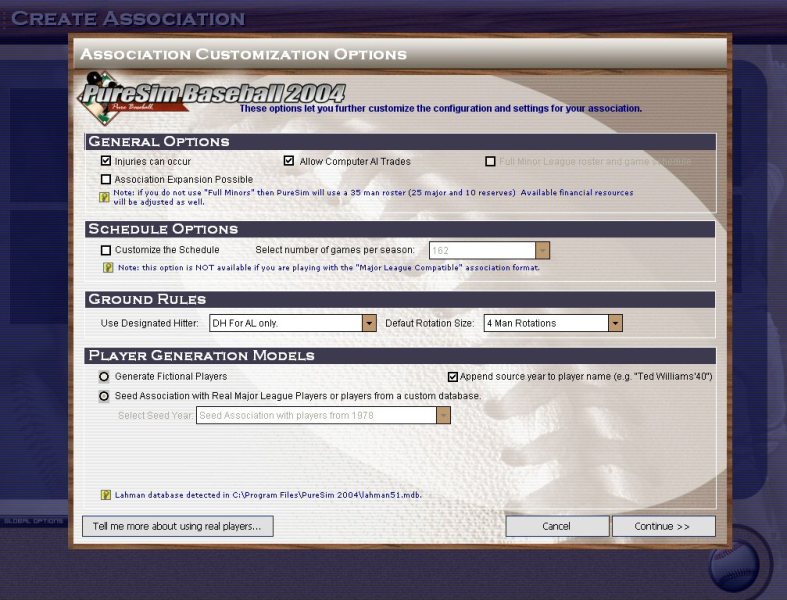This screenshot has height=600, width=787.
Task: Tick the Customize the Schedule checkbox
Action: (106, 250)
